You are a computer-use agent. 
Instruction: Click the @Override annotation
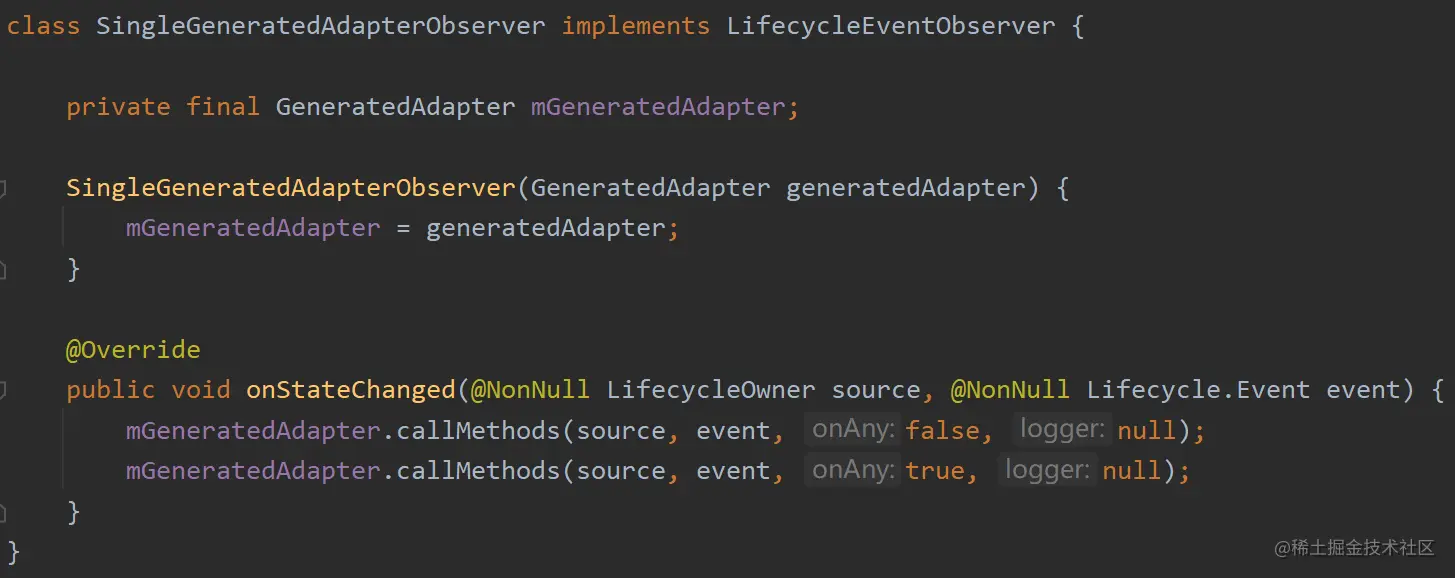pos(133,350)
